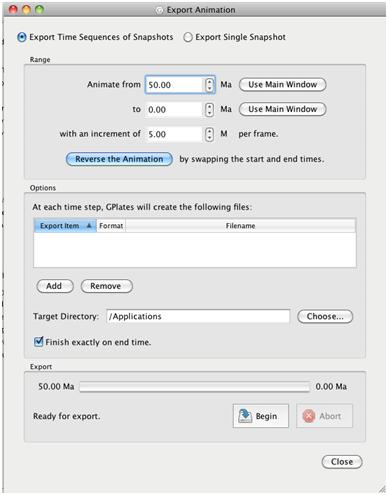Click the Animate from field stepper arrows
388x495 pixels.
pyautogui.click(x=209, y=85)
